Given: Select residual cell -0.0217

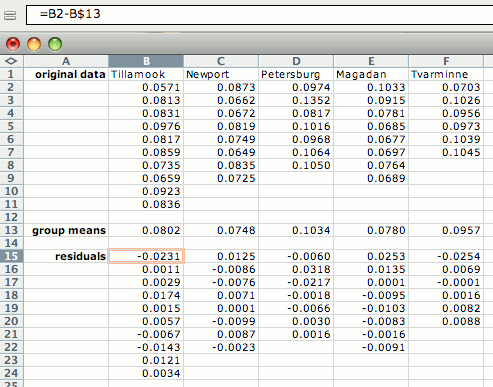Looking at the screenshot, I should tap(296, 282).
